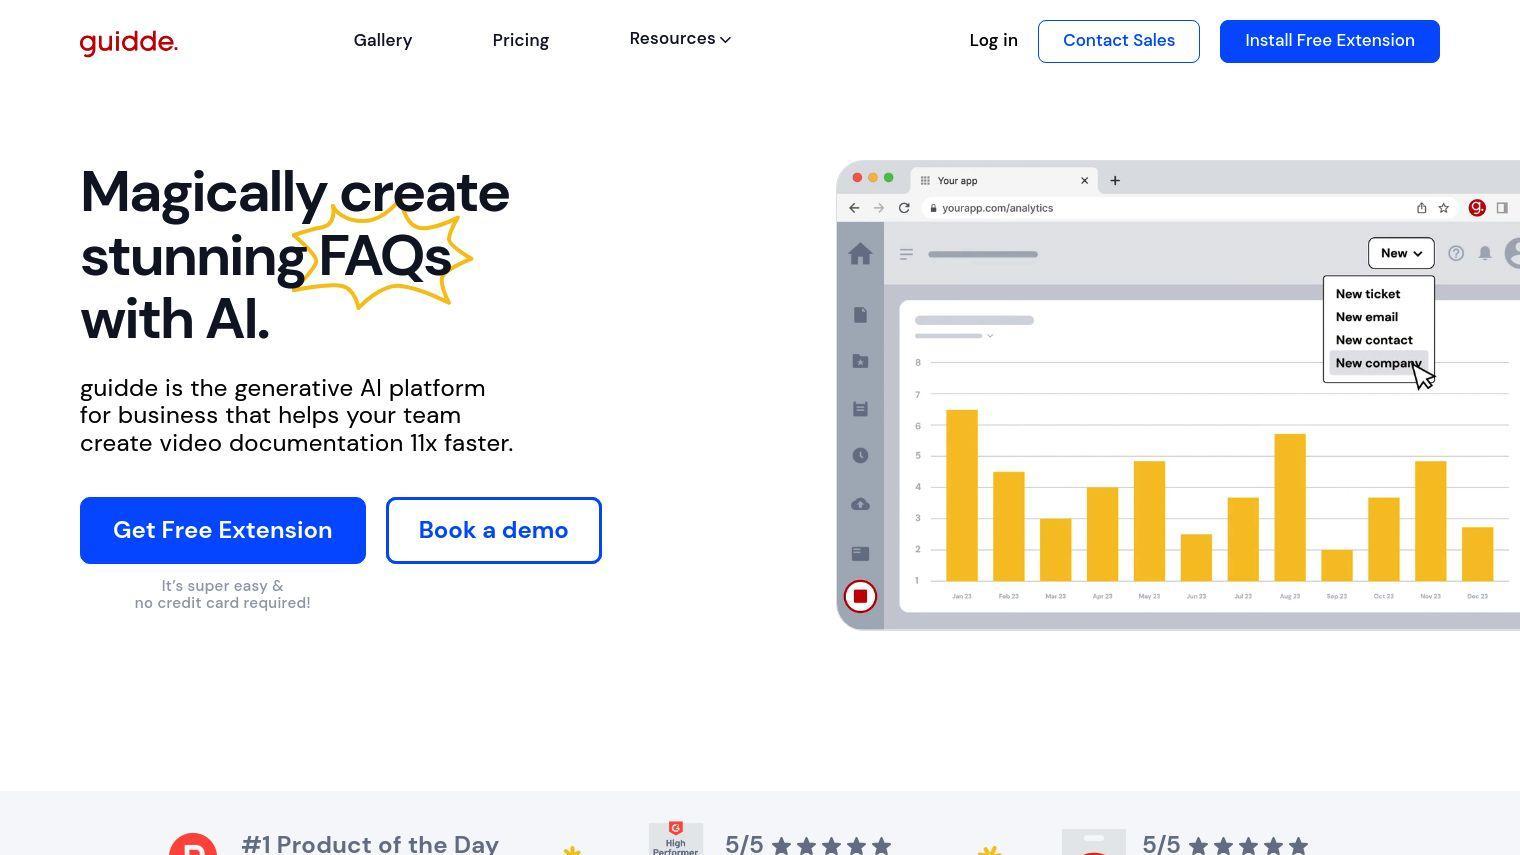Click the "no credit card required!" note
Screen dimensions: 1520x855
pos(223,603)
